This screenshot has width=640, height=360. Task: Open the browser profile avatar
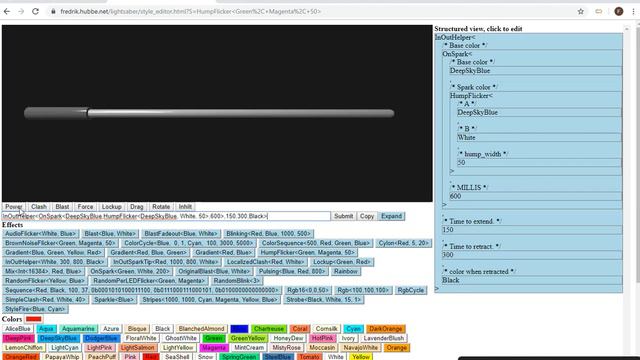pyautogui.click(x=619, y=11)
